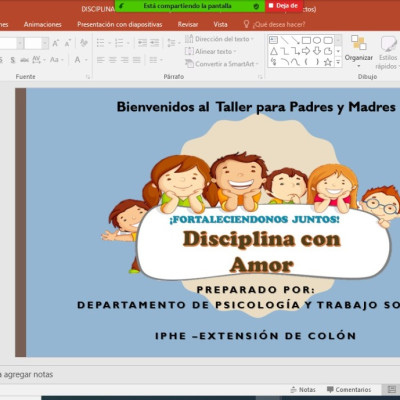Apply center text alignment
This screenshot has height=400, width=400.
(113, 60)
